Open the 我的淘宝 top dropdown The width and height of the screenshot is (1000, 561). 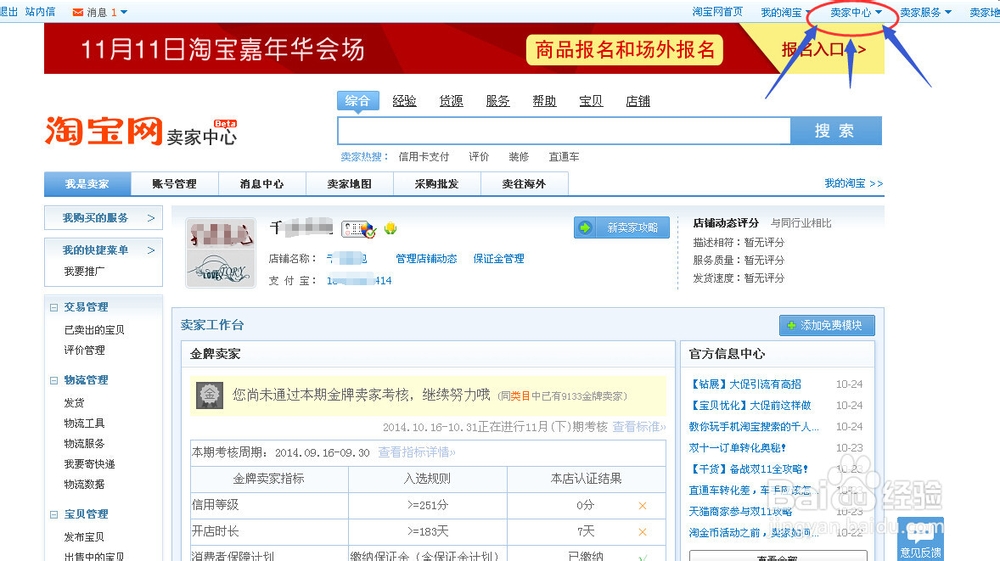(785, 12)
